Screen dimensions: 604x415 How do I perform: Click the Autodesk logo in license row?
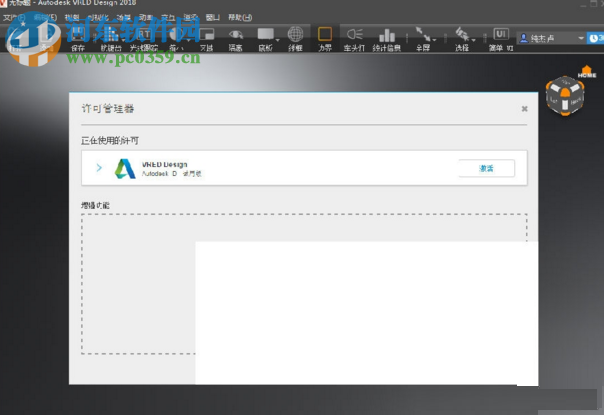point(125,169)
